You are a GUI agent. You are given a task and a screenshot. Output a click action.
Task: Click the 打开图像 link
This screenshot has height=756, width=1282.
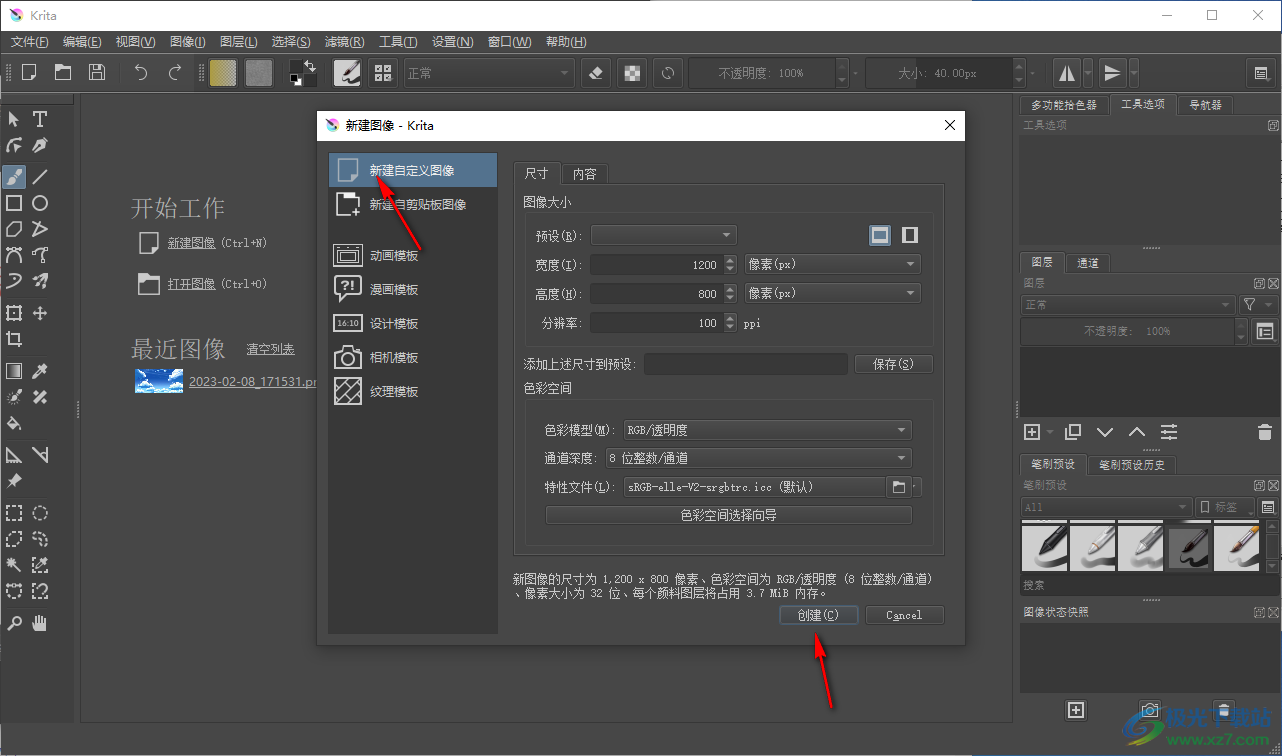point(192,284)
